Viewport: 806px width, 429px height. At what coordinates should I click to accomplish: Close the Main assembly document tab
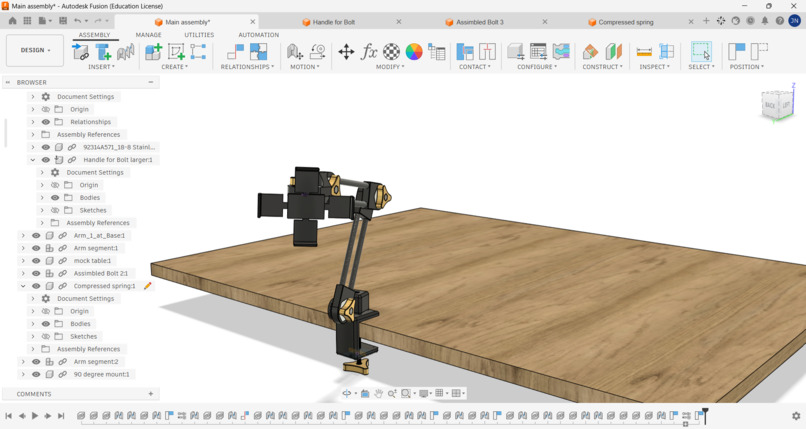point(252,22)
